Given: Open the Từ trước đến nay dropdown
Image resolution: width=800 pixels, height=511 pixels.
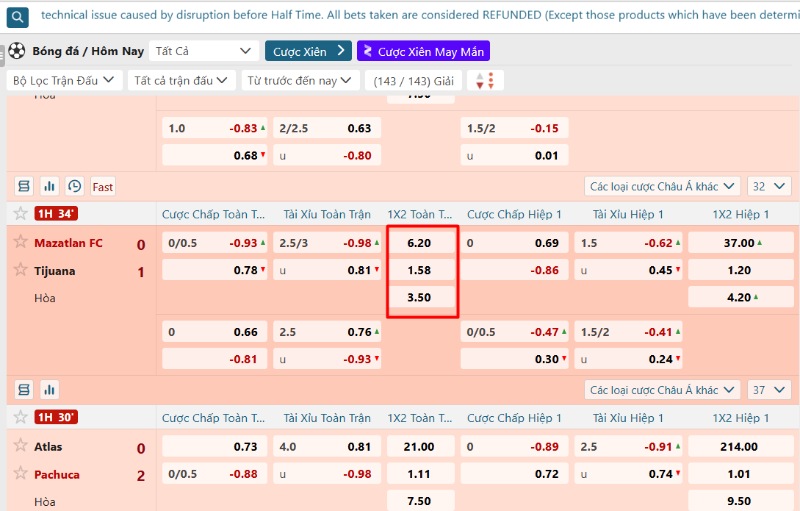Looking at the screenshot, I should coord(300,81).
